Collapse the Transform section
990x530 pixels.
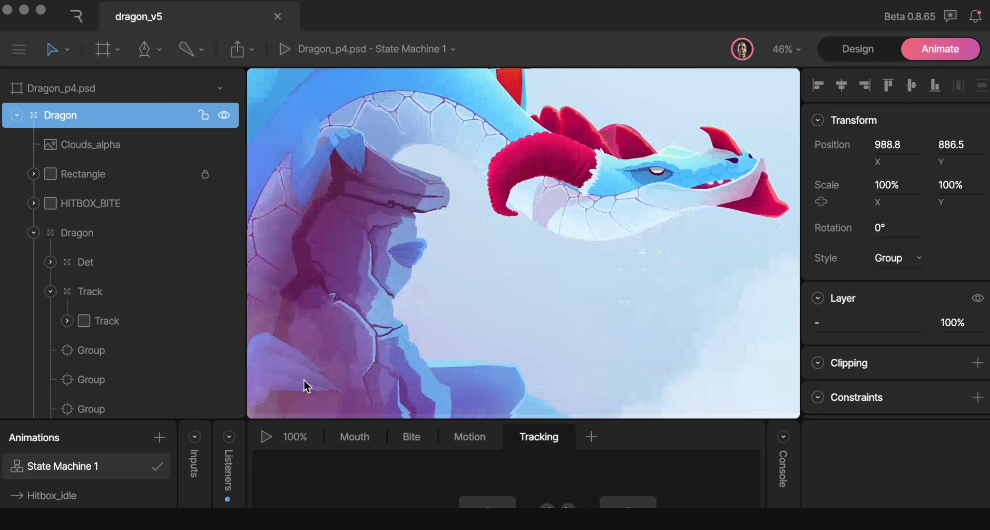[x=818, y=120]
